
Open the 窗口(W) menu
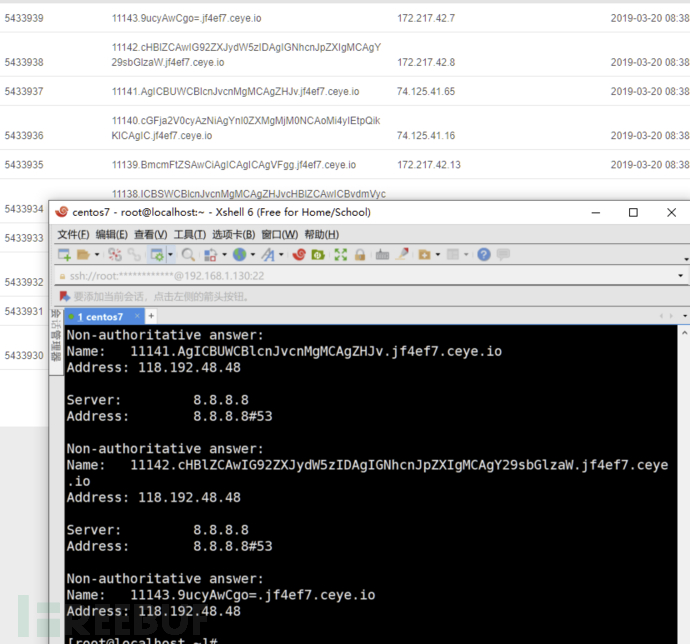[x=280, y=235]
